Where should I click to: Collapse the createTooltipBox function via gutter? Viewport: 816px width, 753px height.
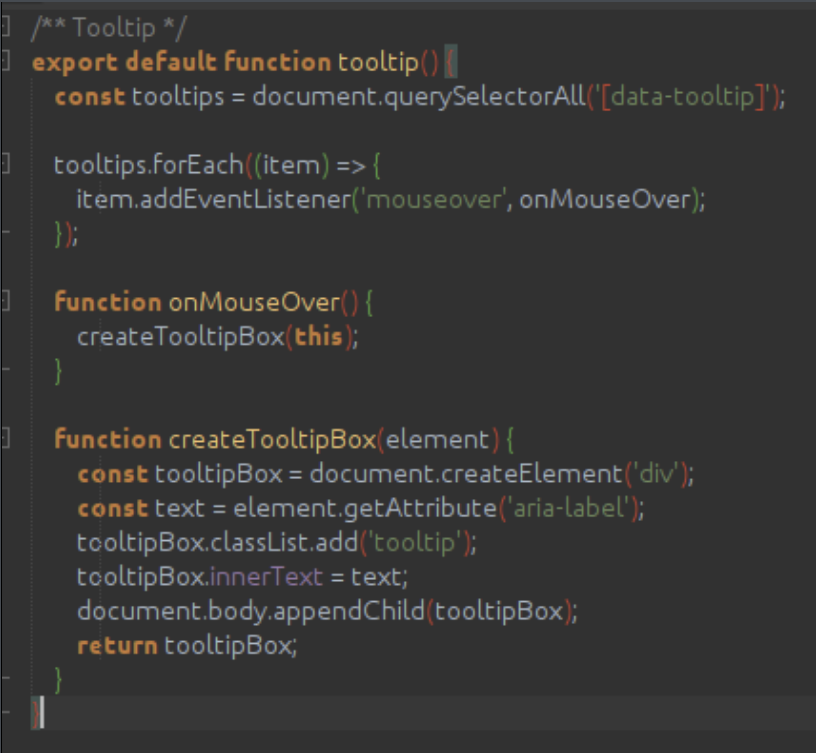(x=5, y=439)
